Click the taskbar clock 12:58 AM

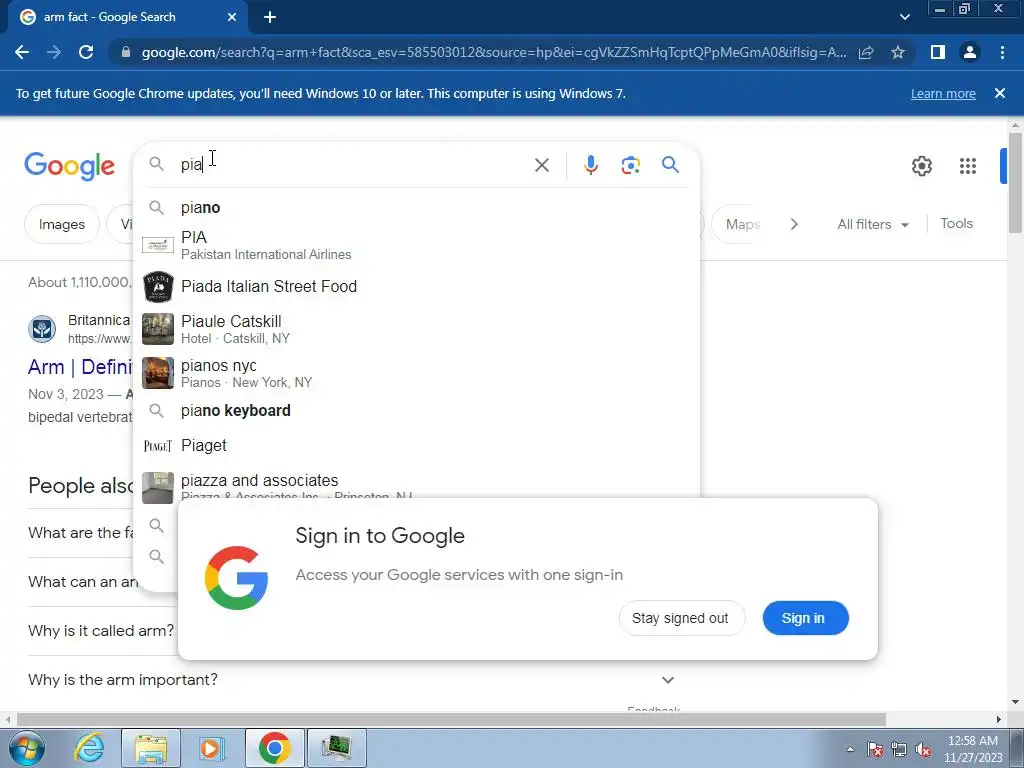coord(972,741)
